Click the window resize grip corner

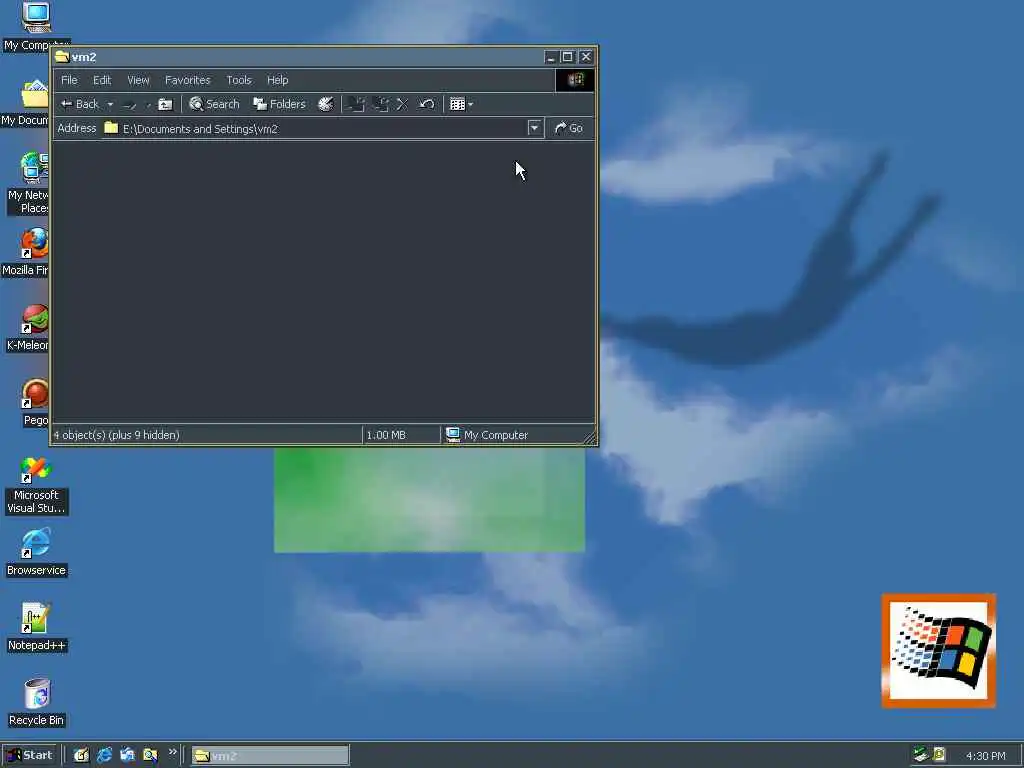click(x=590, y=439)
